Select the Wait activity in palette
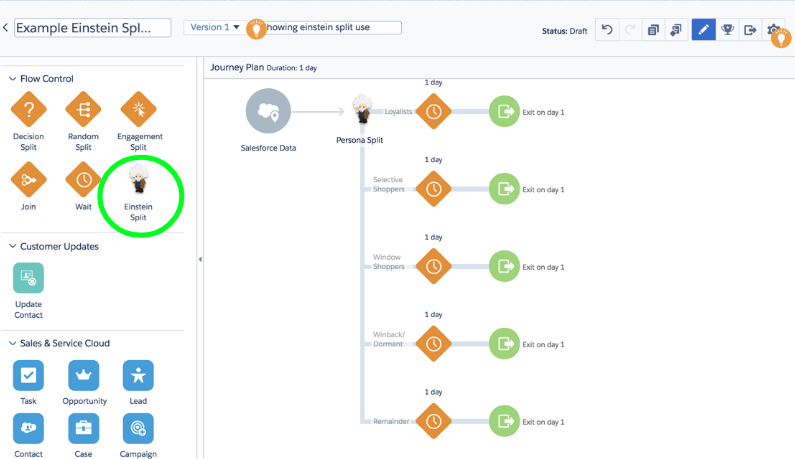Viewport: 795px width, 459px height. click(x=84, y=179)
